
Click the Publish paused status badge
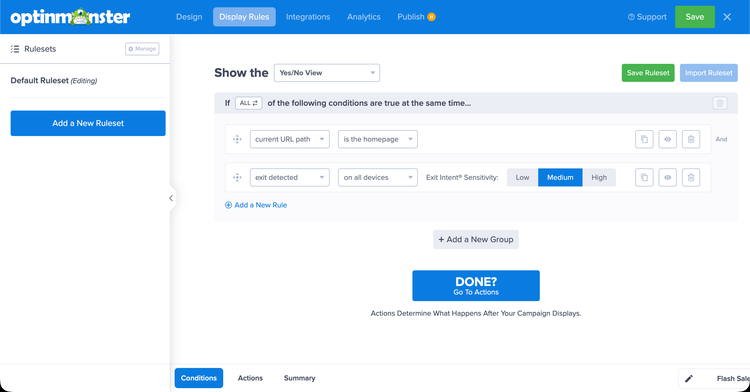(431, 17)
